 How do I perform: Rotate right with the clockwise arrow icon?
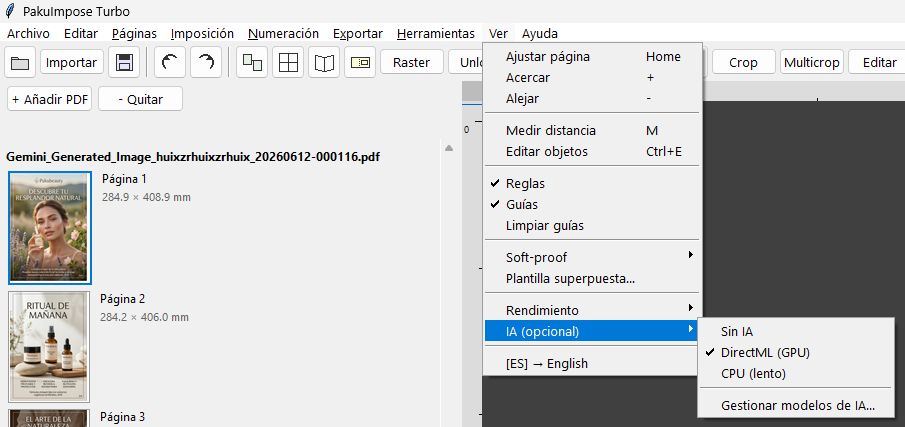[206, 62]
